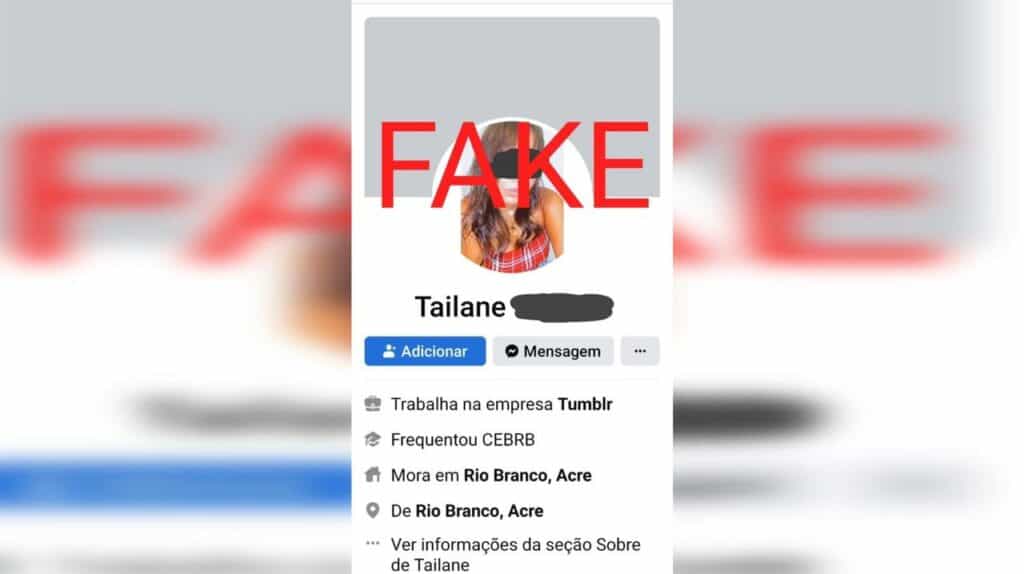Click the graduation cap education icon
The image size is (1024, 574).
373,439
